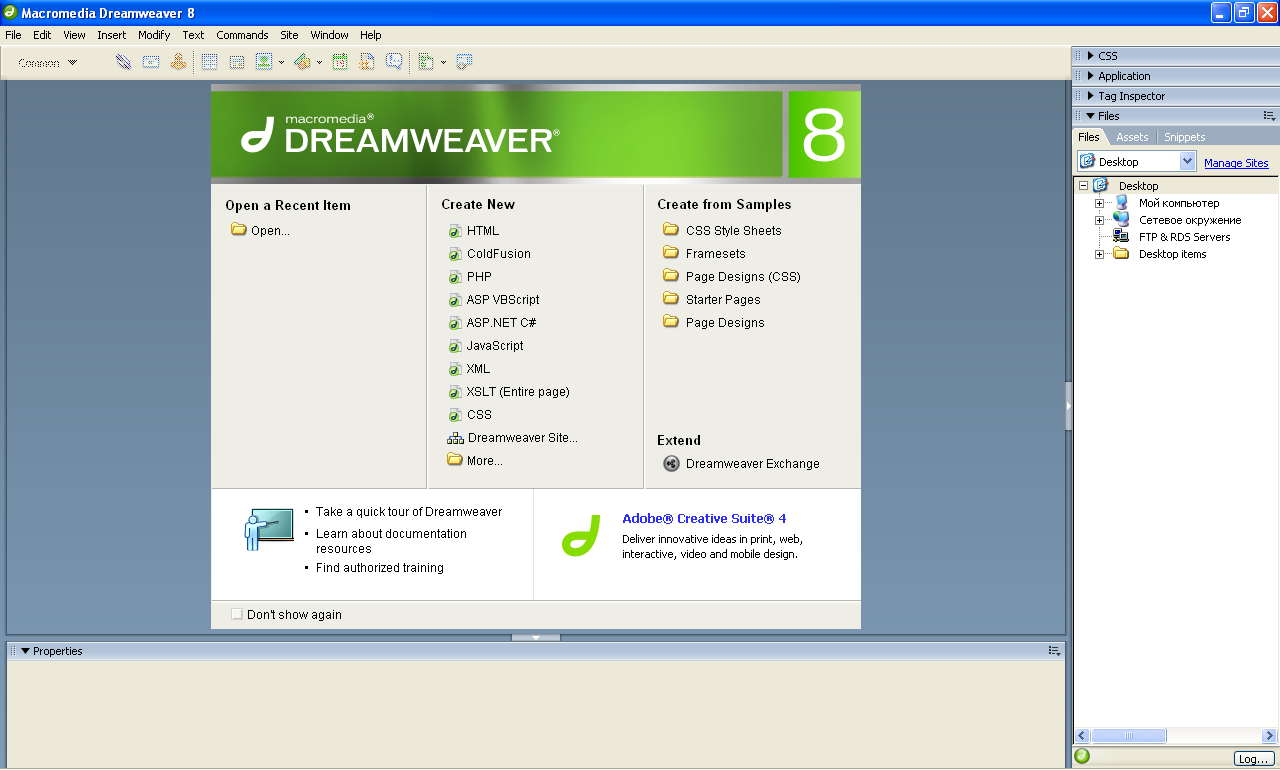The width and height of the screenshot is (1280, 770).
Task: Open the Modify menu
Action: pyautogui.click(x=154, y=35)
